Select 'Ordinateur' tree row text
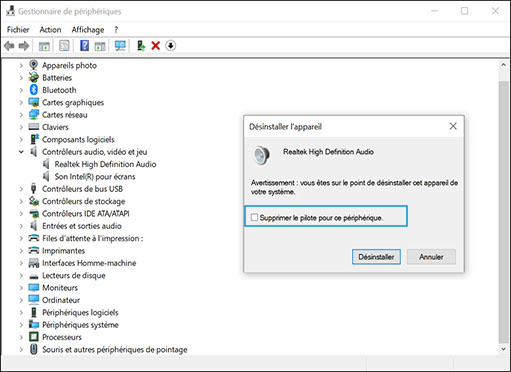 click(x=61, y=300)
